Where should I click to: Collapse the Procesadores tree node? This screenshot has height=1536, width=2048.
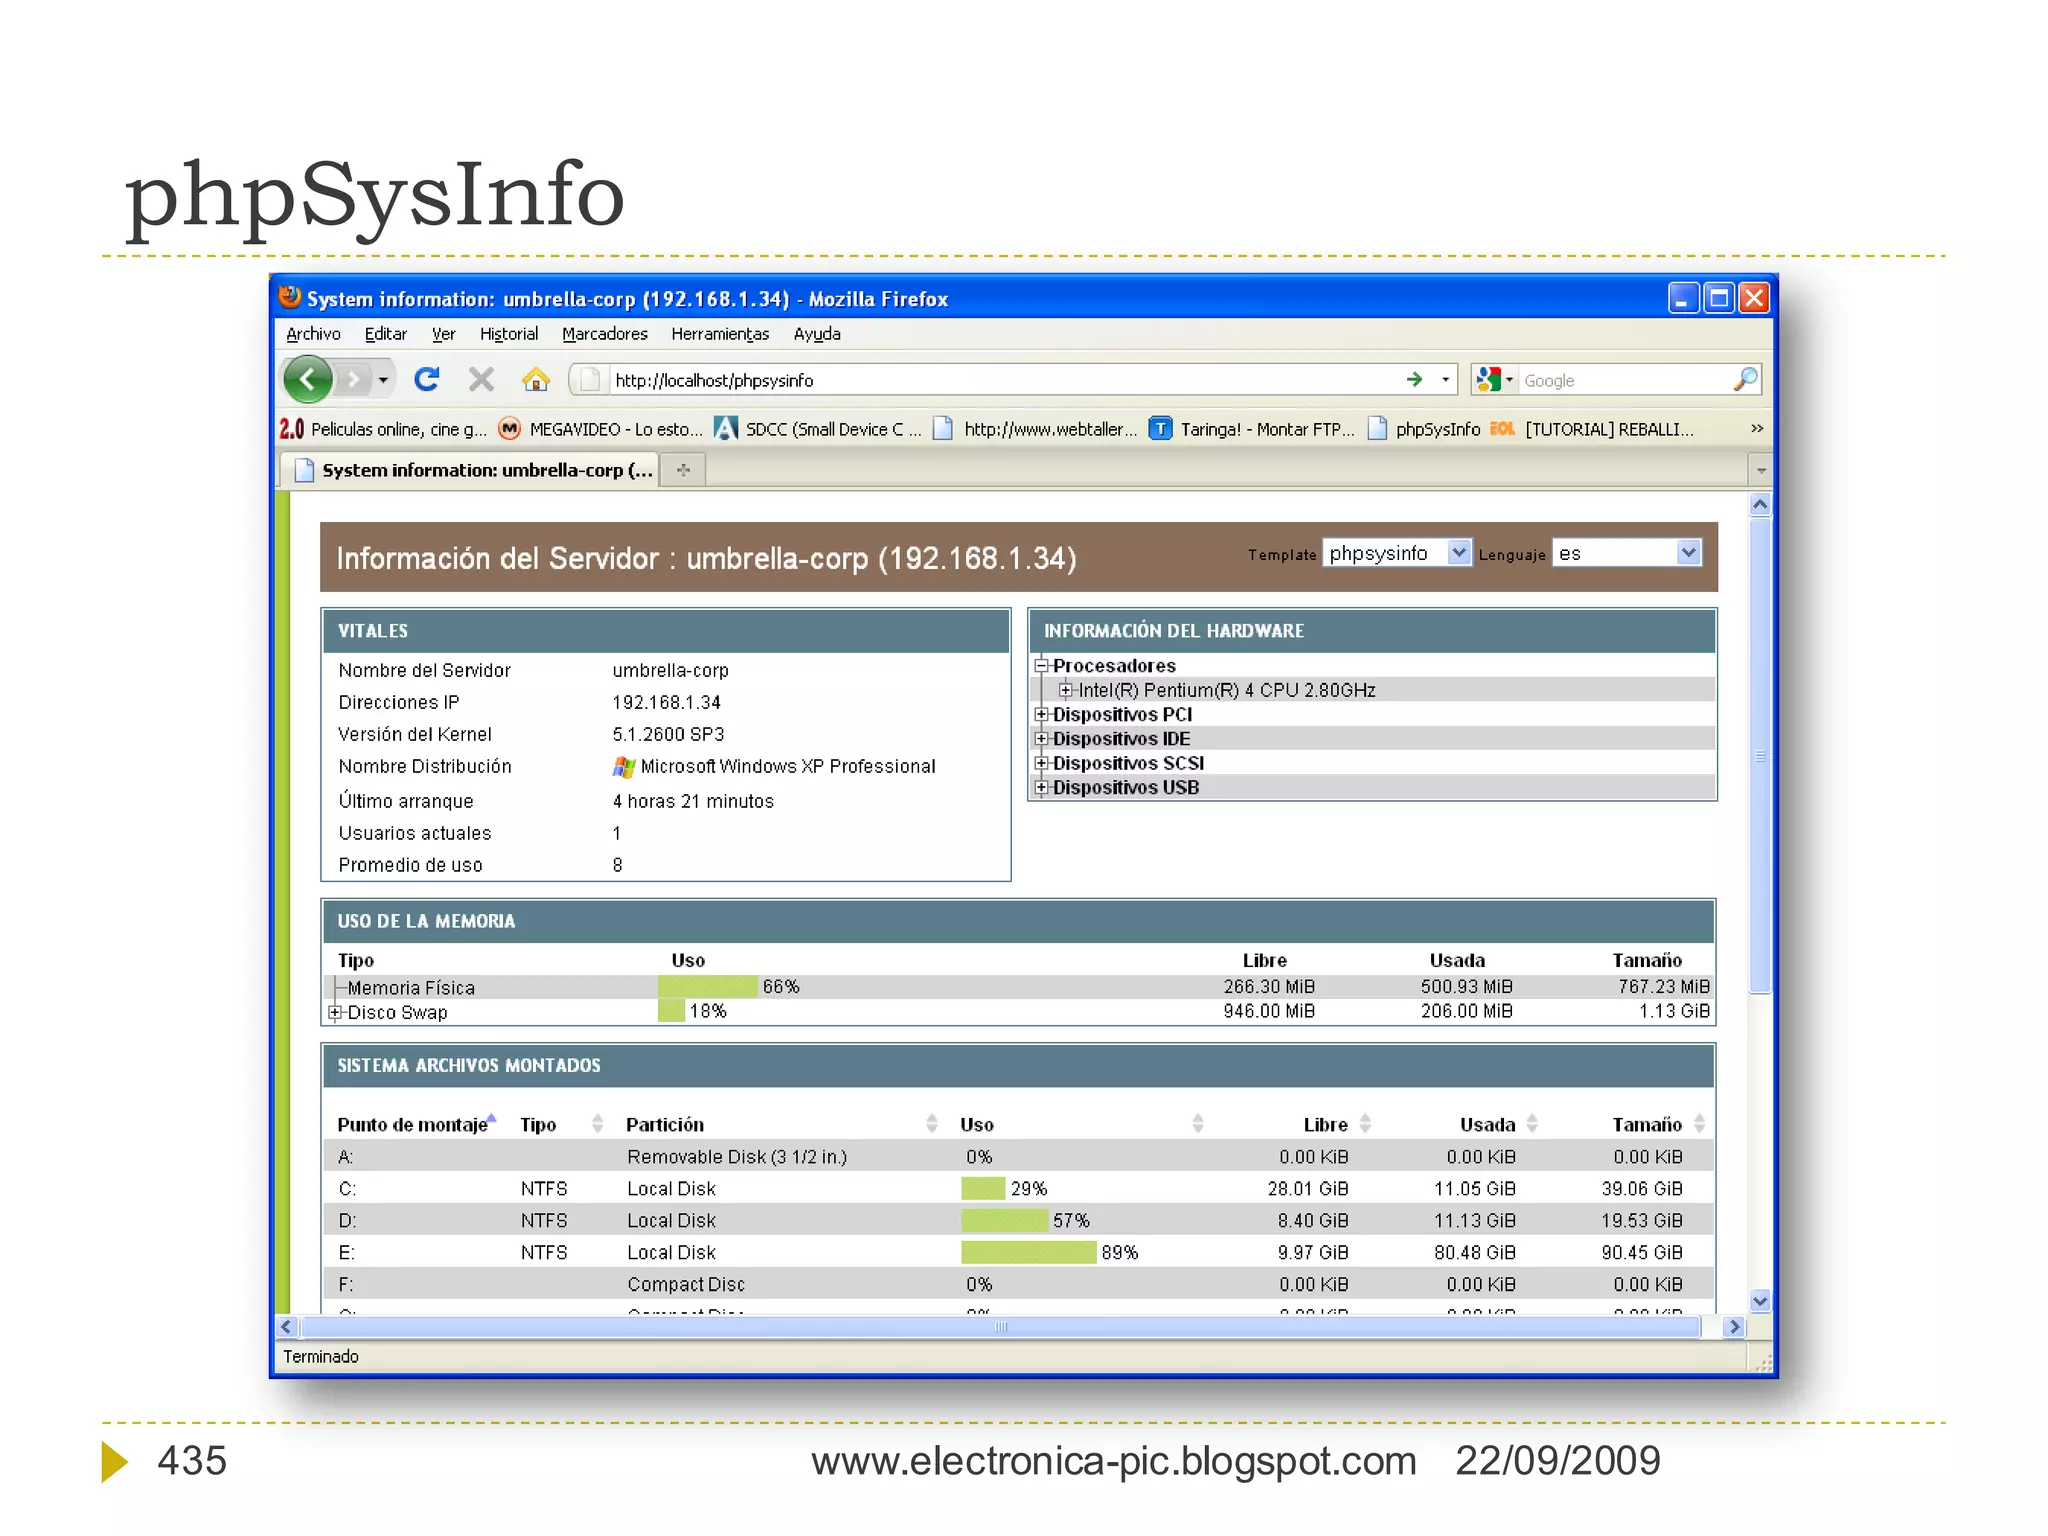coord(1041,666)
